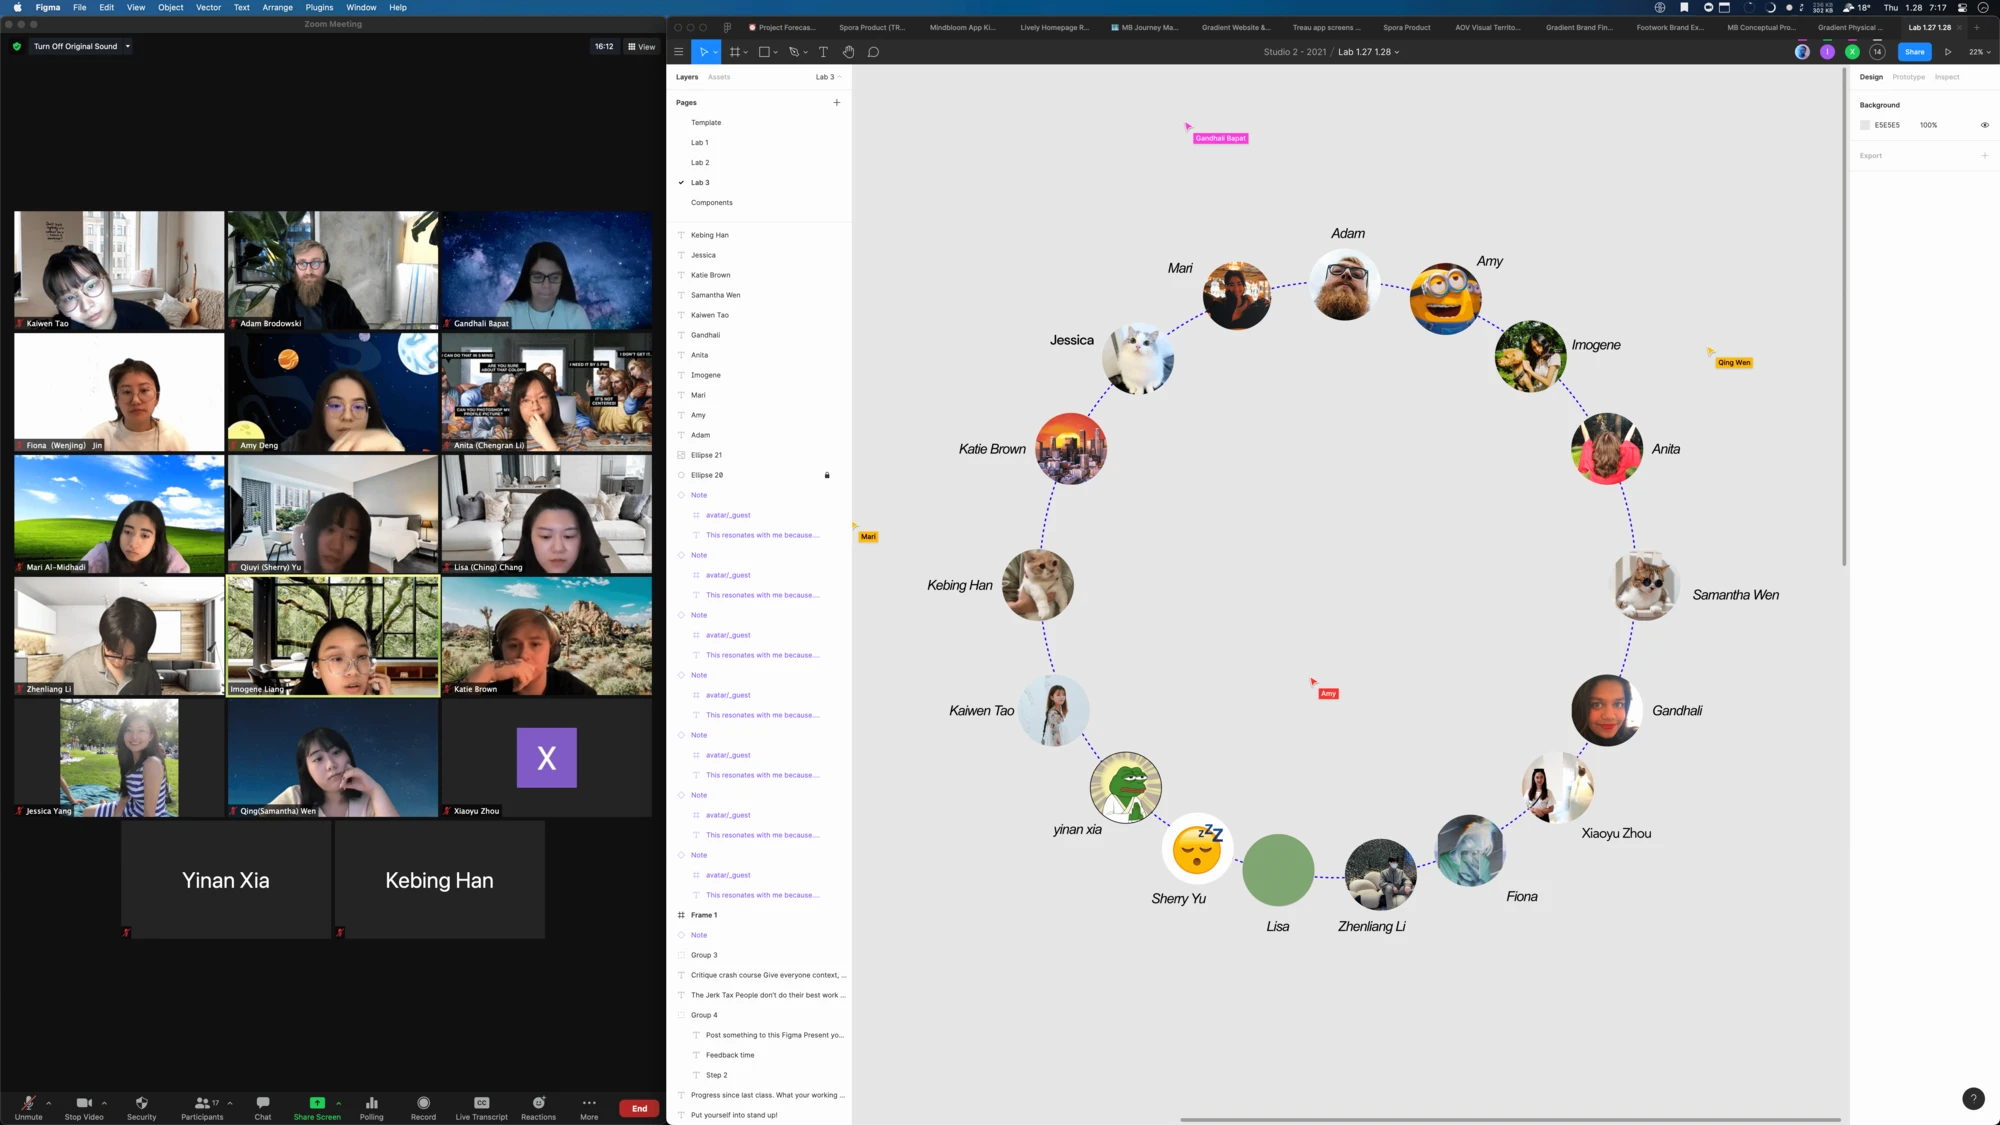Open the Arrange menu in menu bar
The image size is (2000, 1125).
pyautogui.click(x=277, y=7)
